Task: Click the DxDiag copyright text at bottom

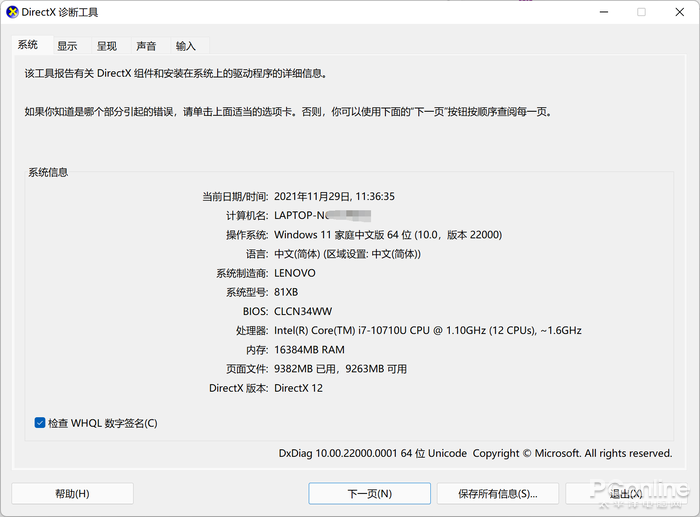Action: 475,453
